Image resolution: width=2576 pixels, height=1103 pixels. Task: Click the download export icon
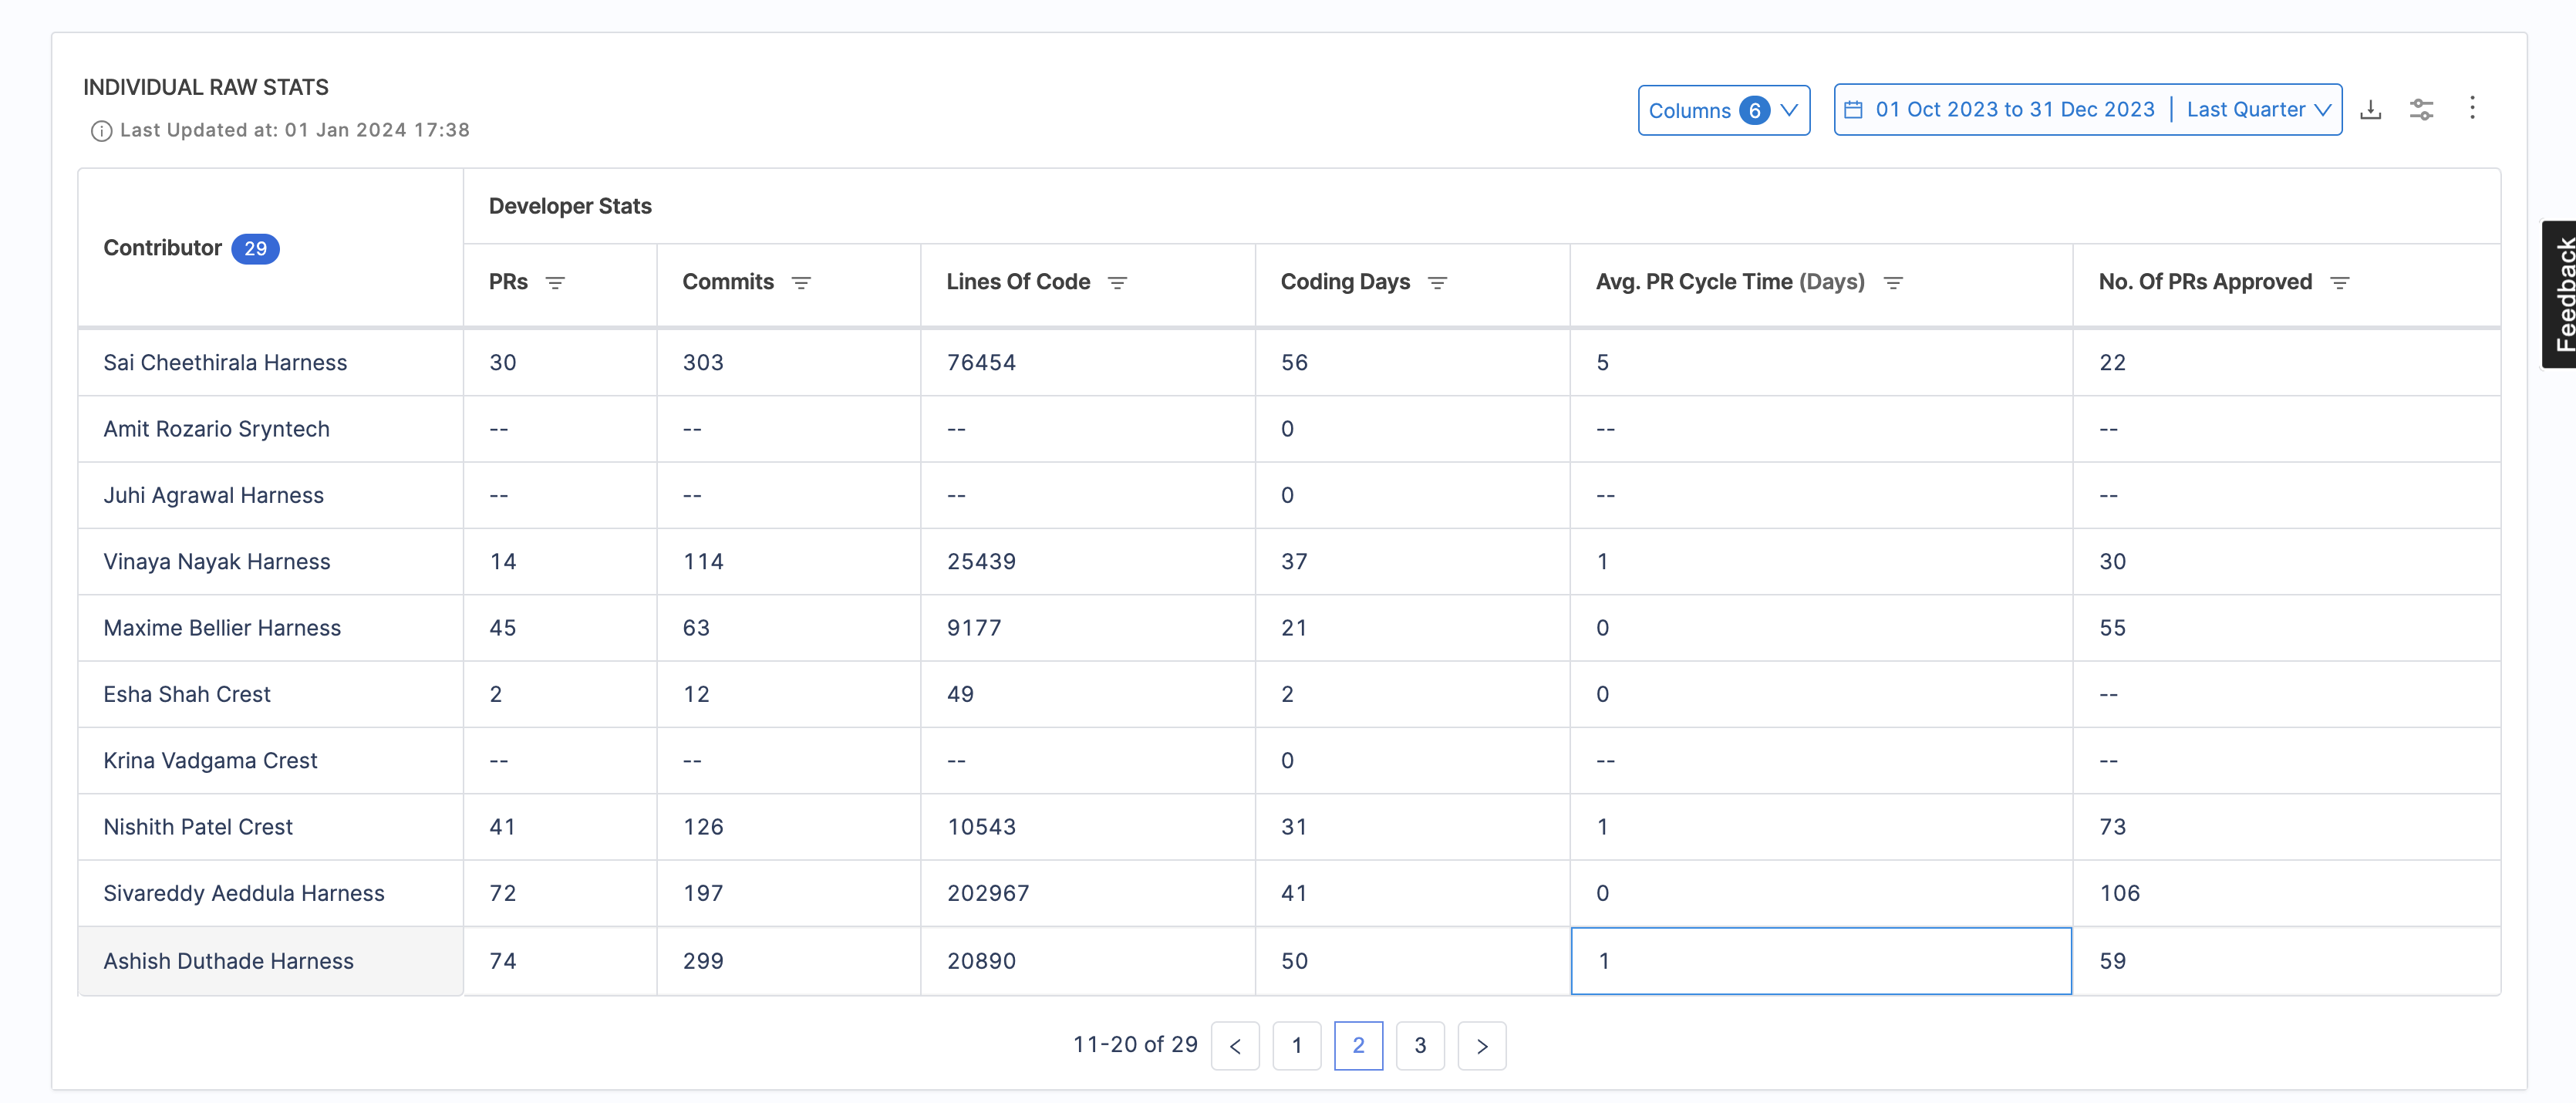(x=2370, y=110)
